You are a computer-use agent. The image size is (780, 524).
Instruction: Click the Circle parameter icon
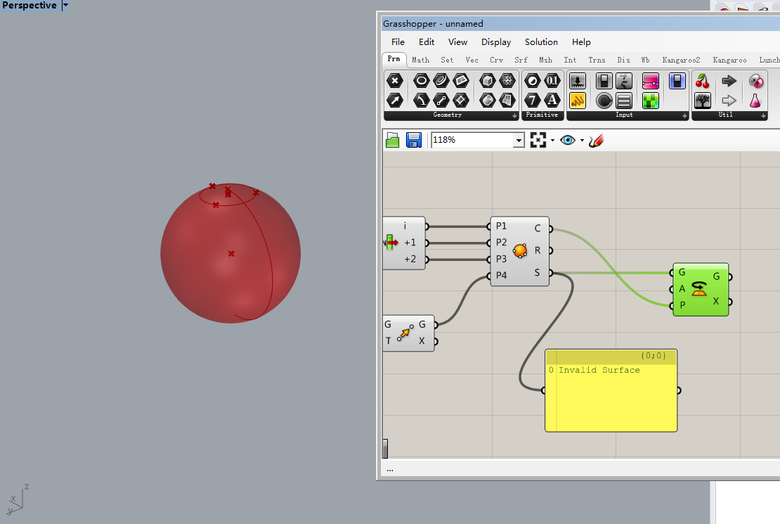(422, 81)
